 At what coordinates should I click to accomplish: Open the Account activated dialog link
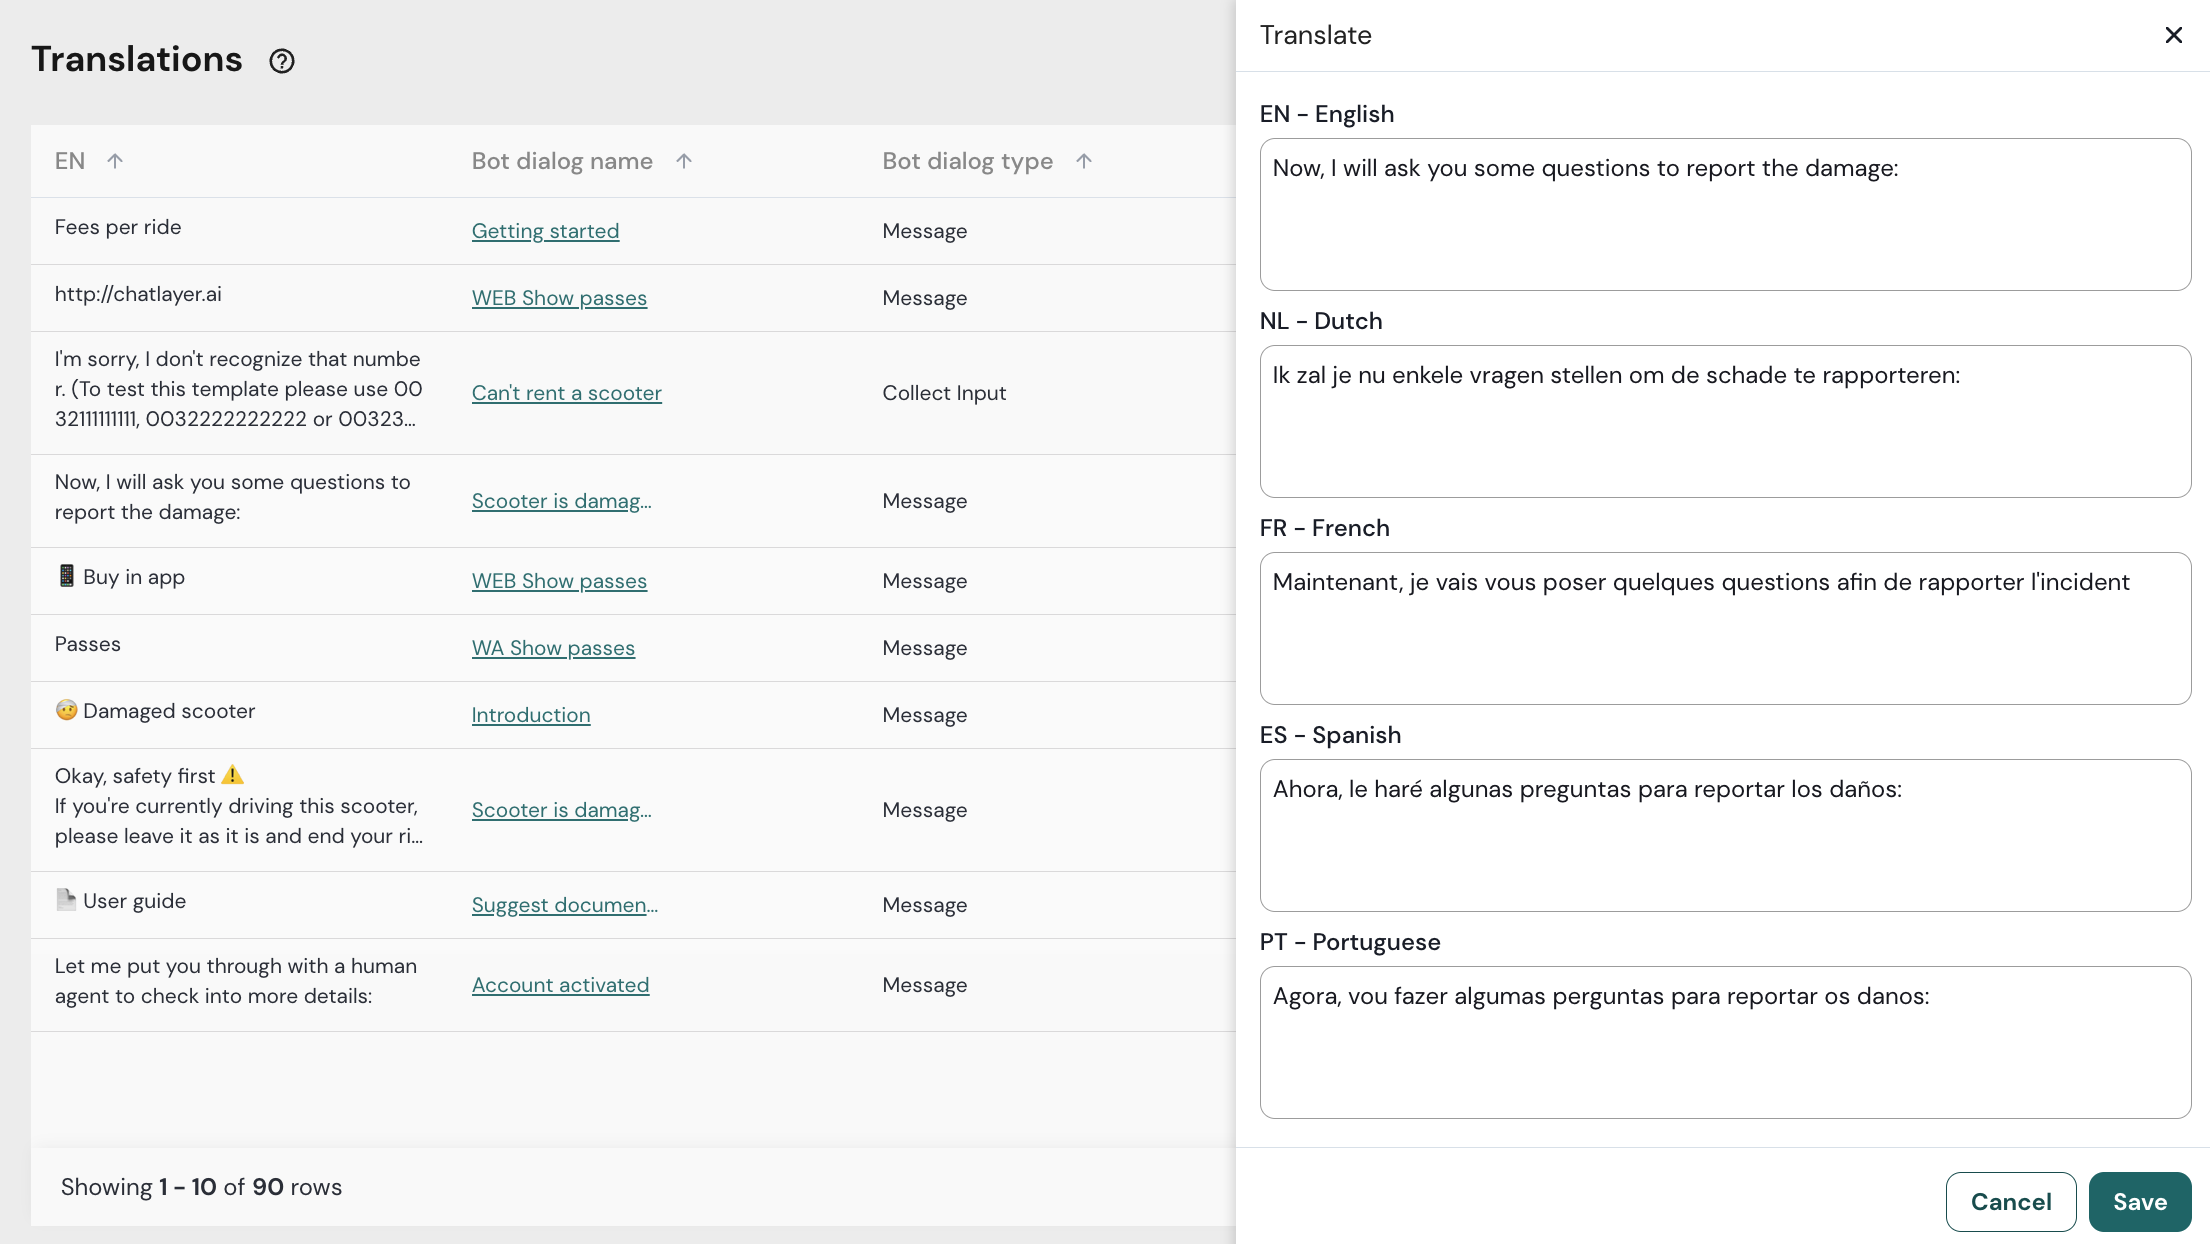(x=560, y=985)
